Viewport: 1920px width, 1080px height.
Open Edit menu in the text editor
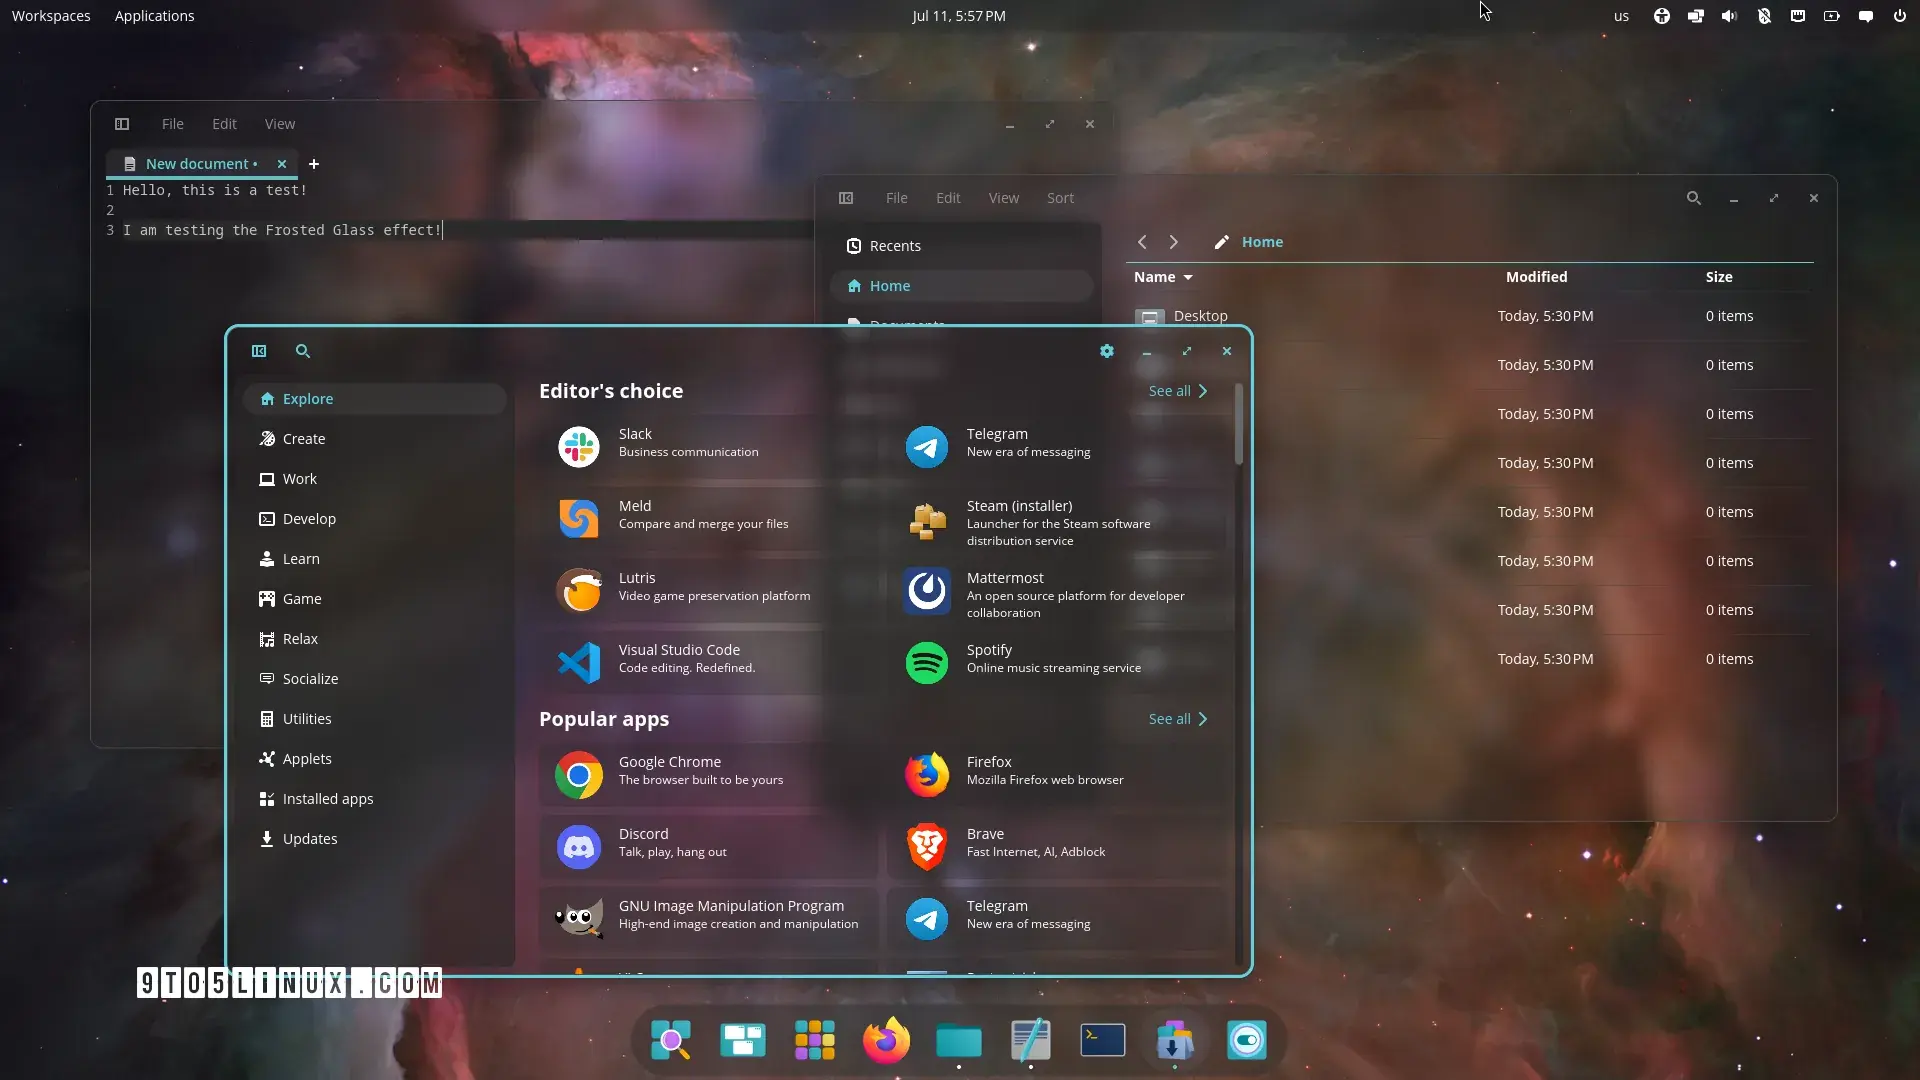(224, 124)
